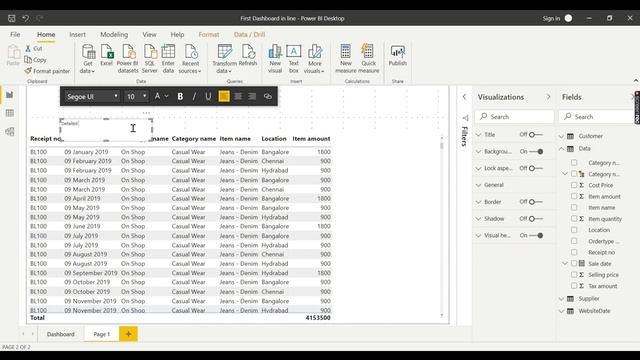Align text left in text toolbar
The height and width of the screenshot is (360, 640).
pos(224,96)
